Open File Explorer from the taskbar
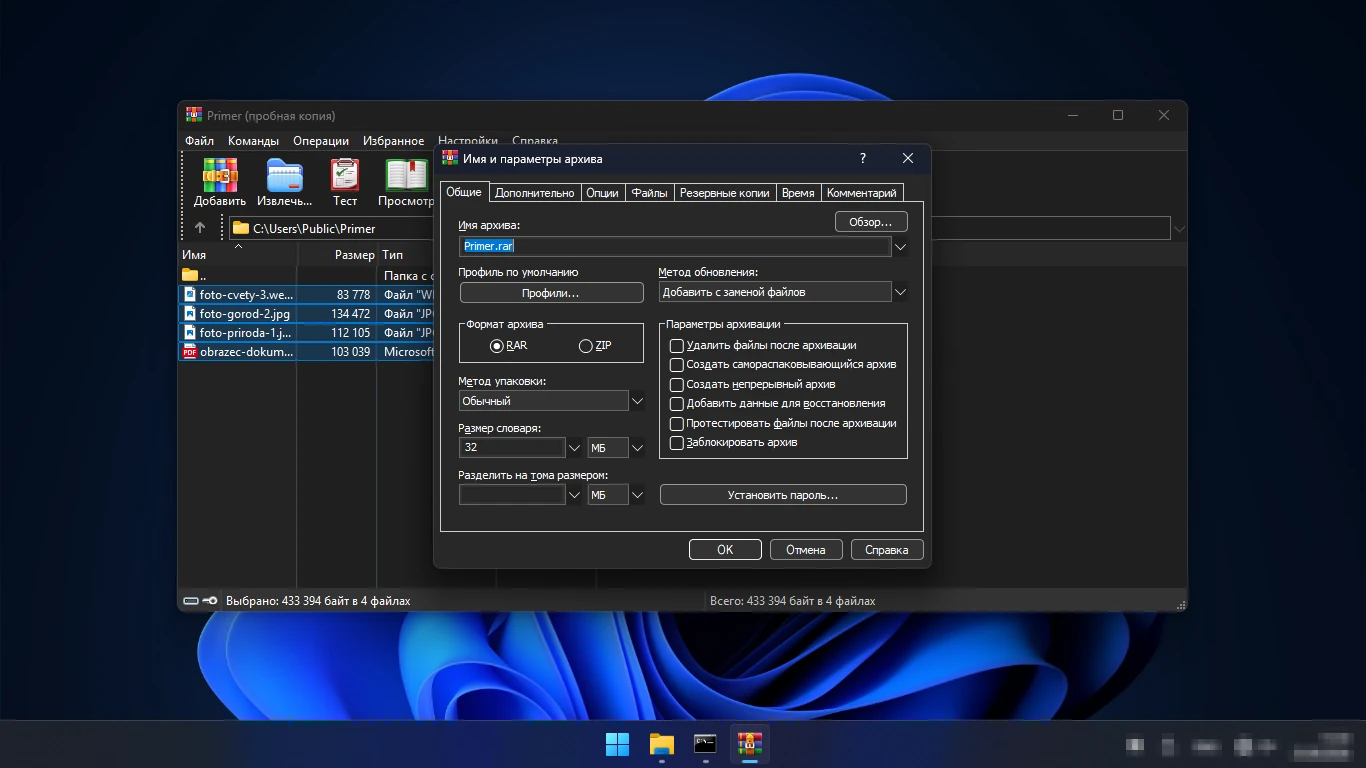 coord(662,744)
